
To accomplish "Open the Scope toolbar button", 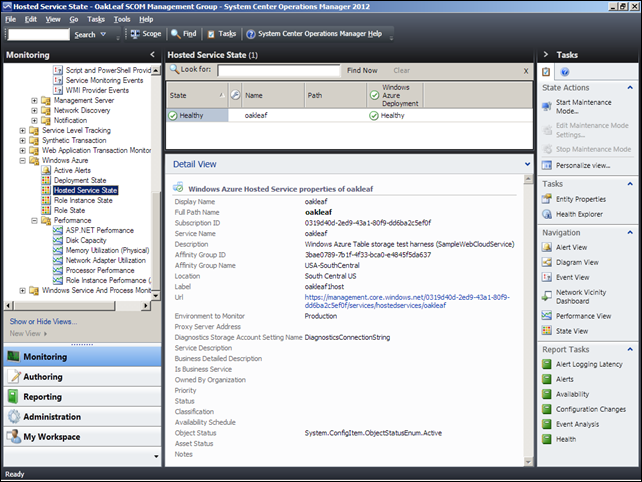I will pyautogui.click(x=146, y=34).
